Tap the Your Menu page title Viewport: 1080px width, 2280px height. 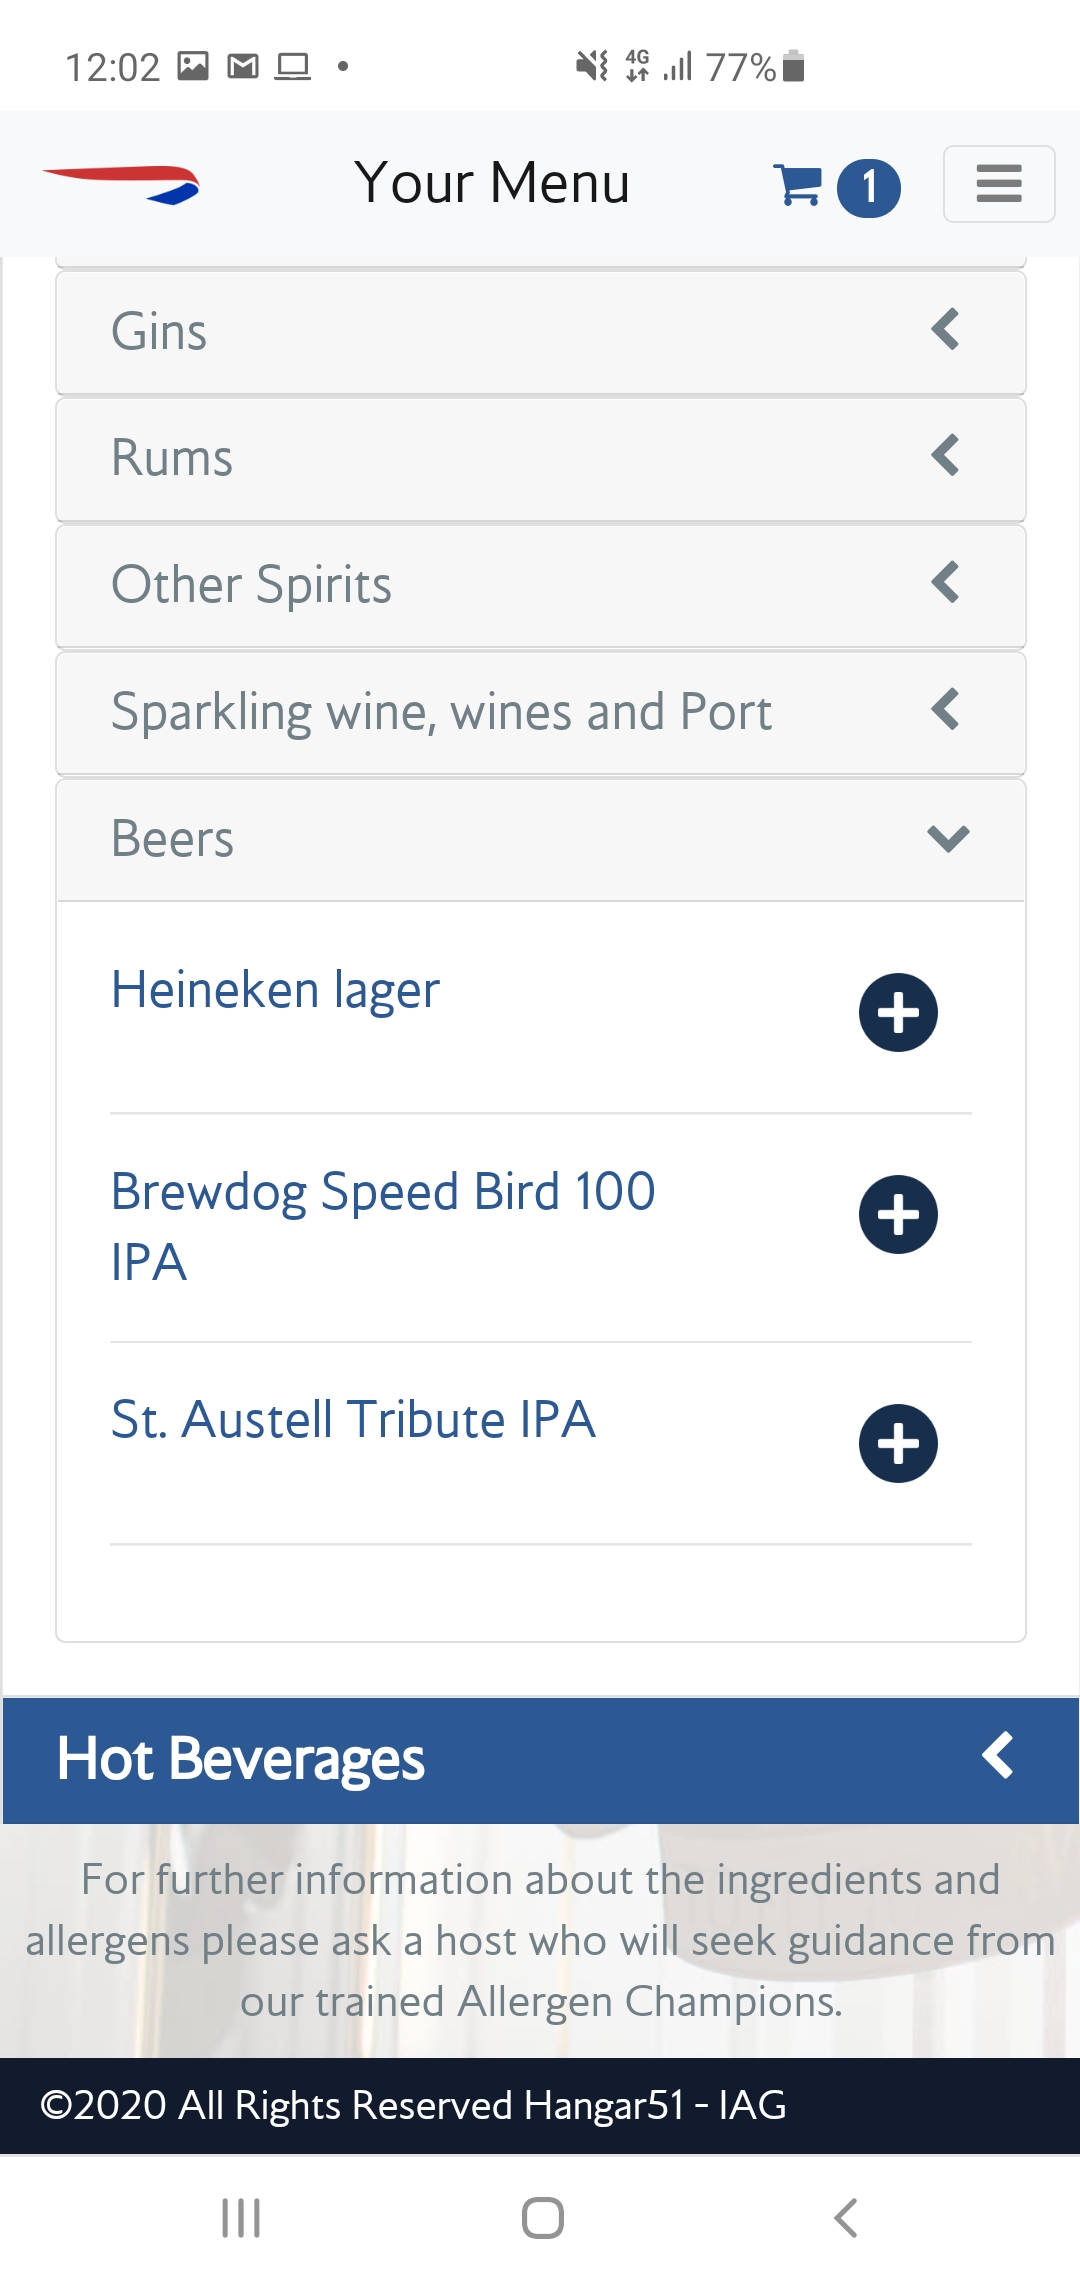click(492, 183)
